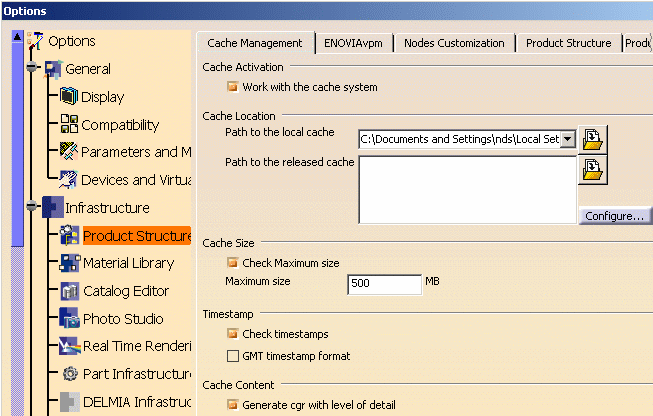This screenshot has height=416, width=653.
Task: Collapse the Infrastructure tree node
Action: pyautogui.click(x=32, y=208)
